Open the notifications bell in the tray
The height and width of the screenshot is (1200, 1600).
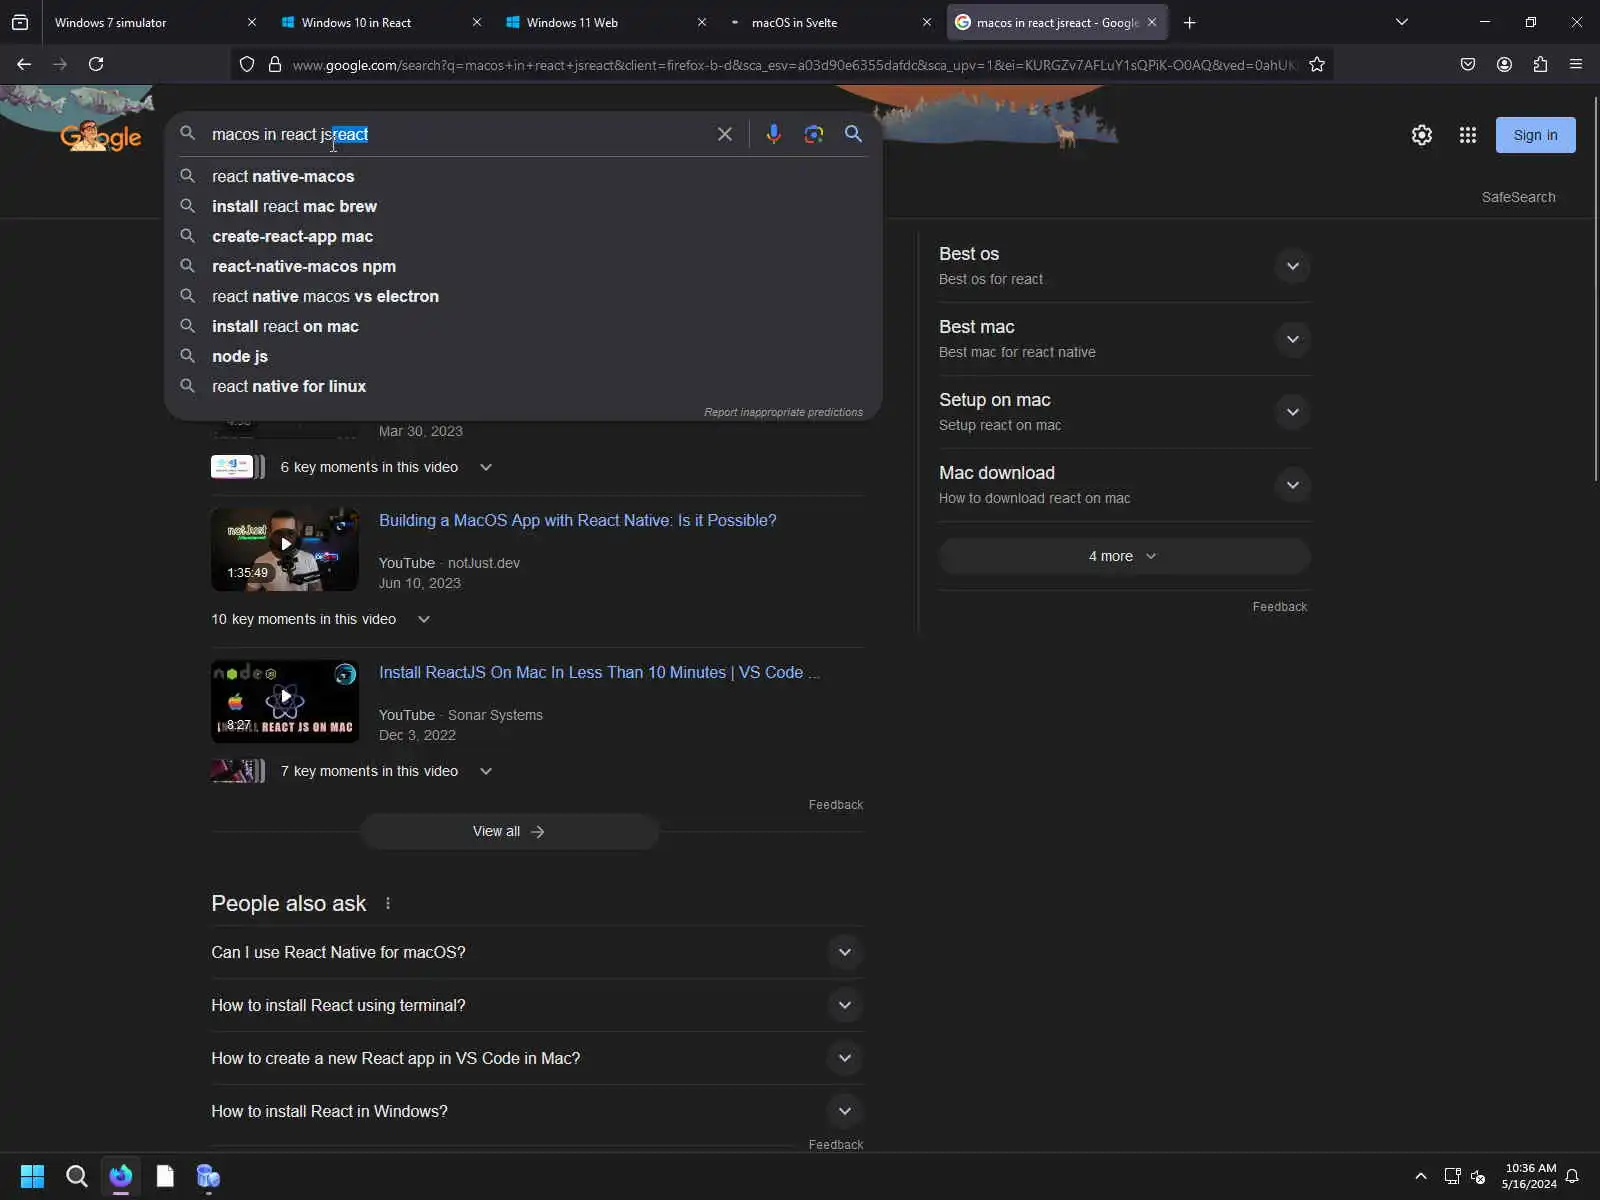1573,1176
